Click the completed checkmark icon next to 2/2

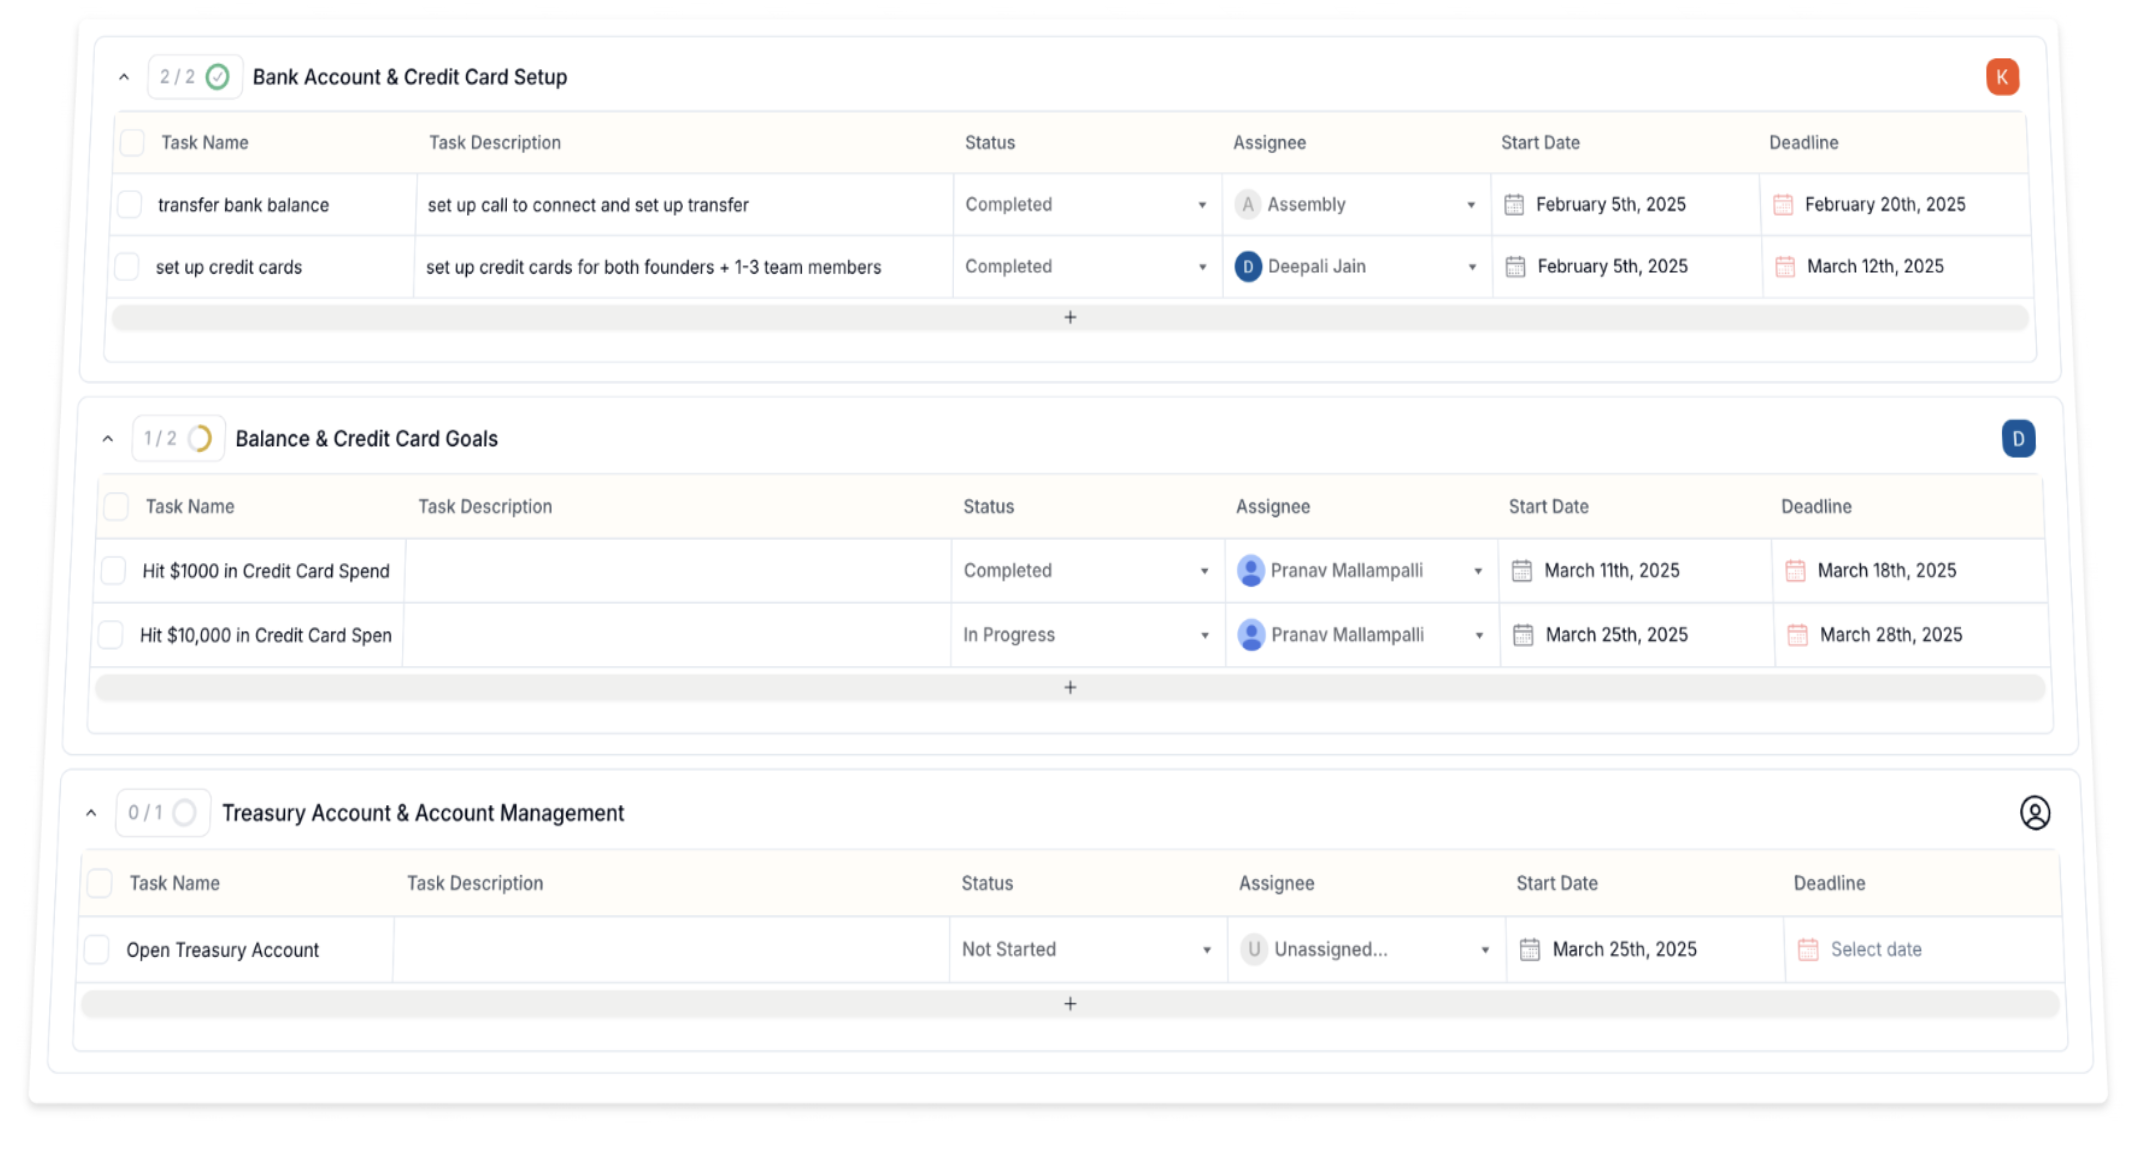[218, 77]
